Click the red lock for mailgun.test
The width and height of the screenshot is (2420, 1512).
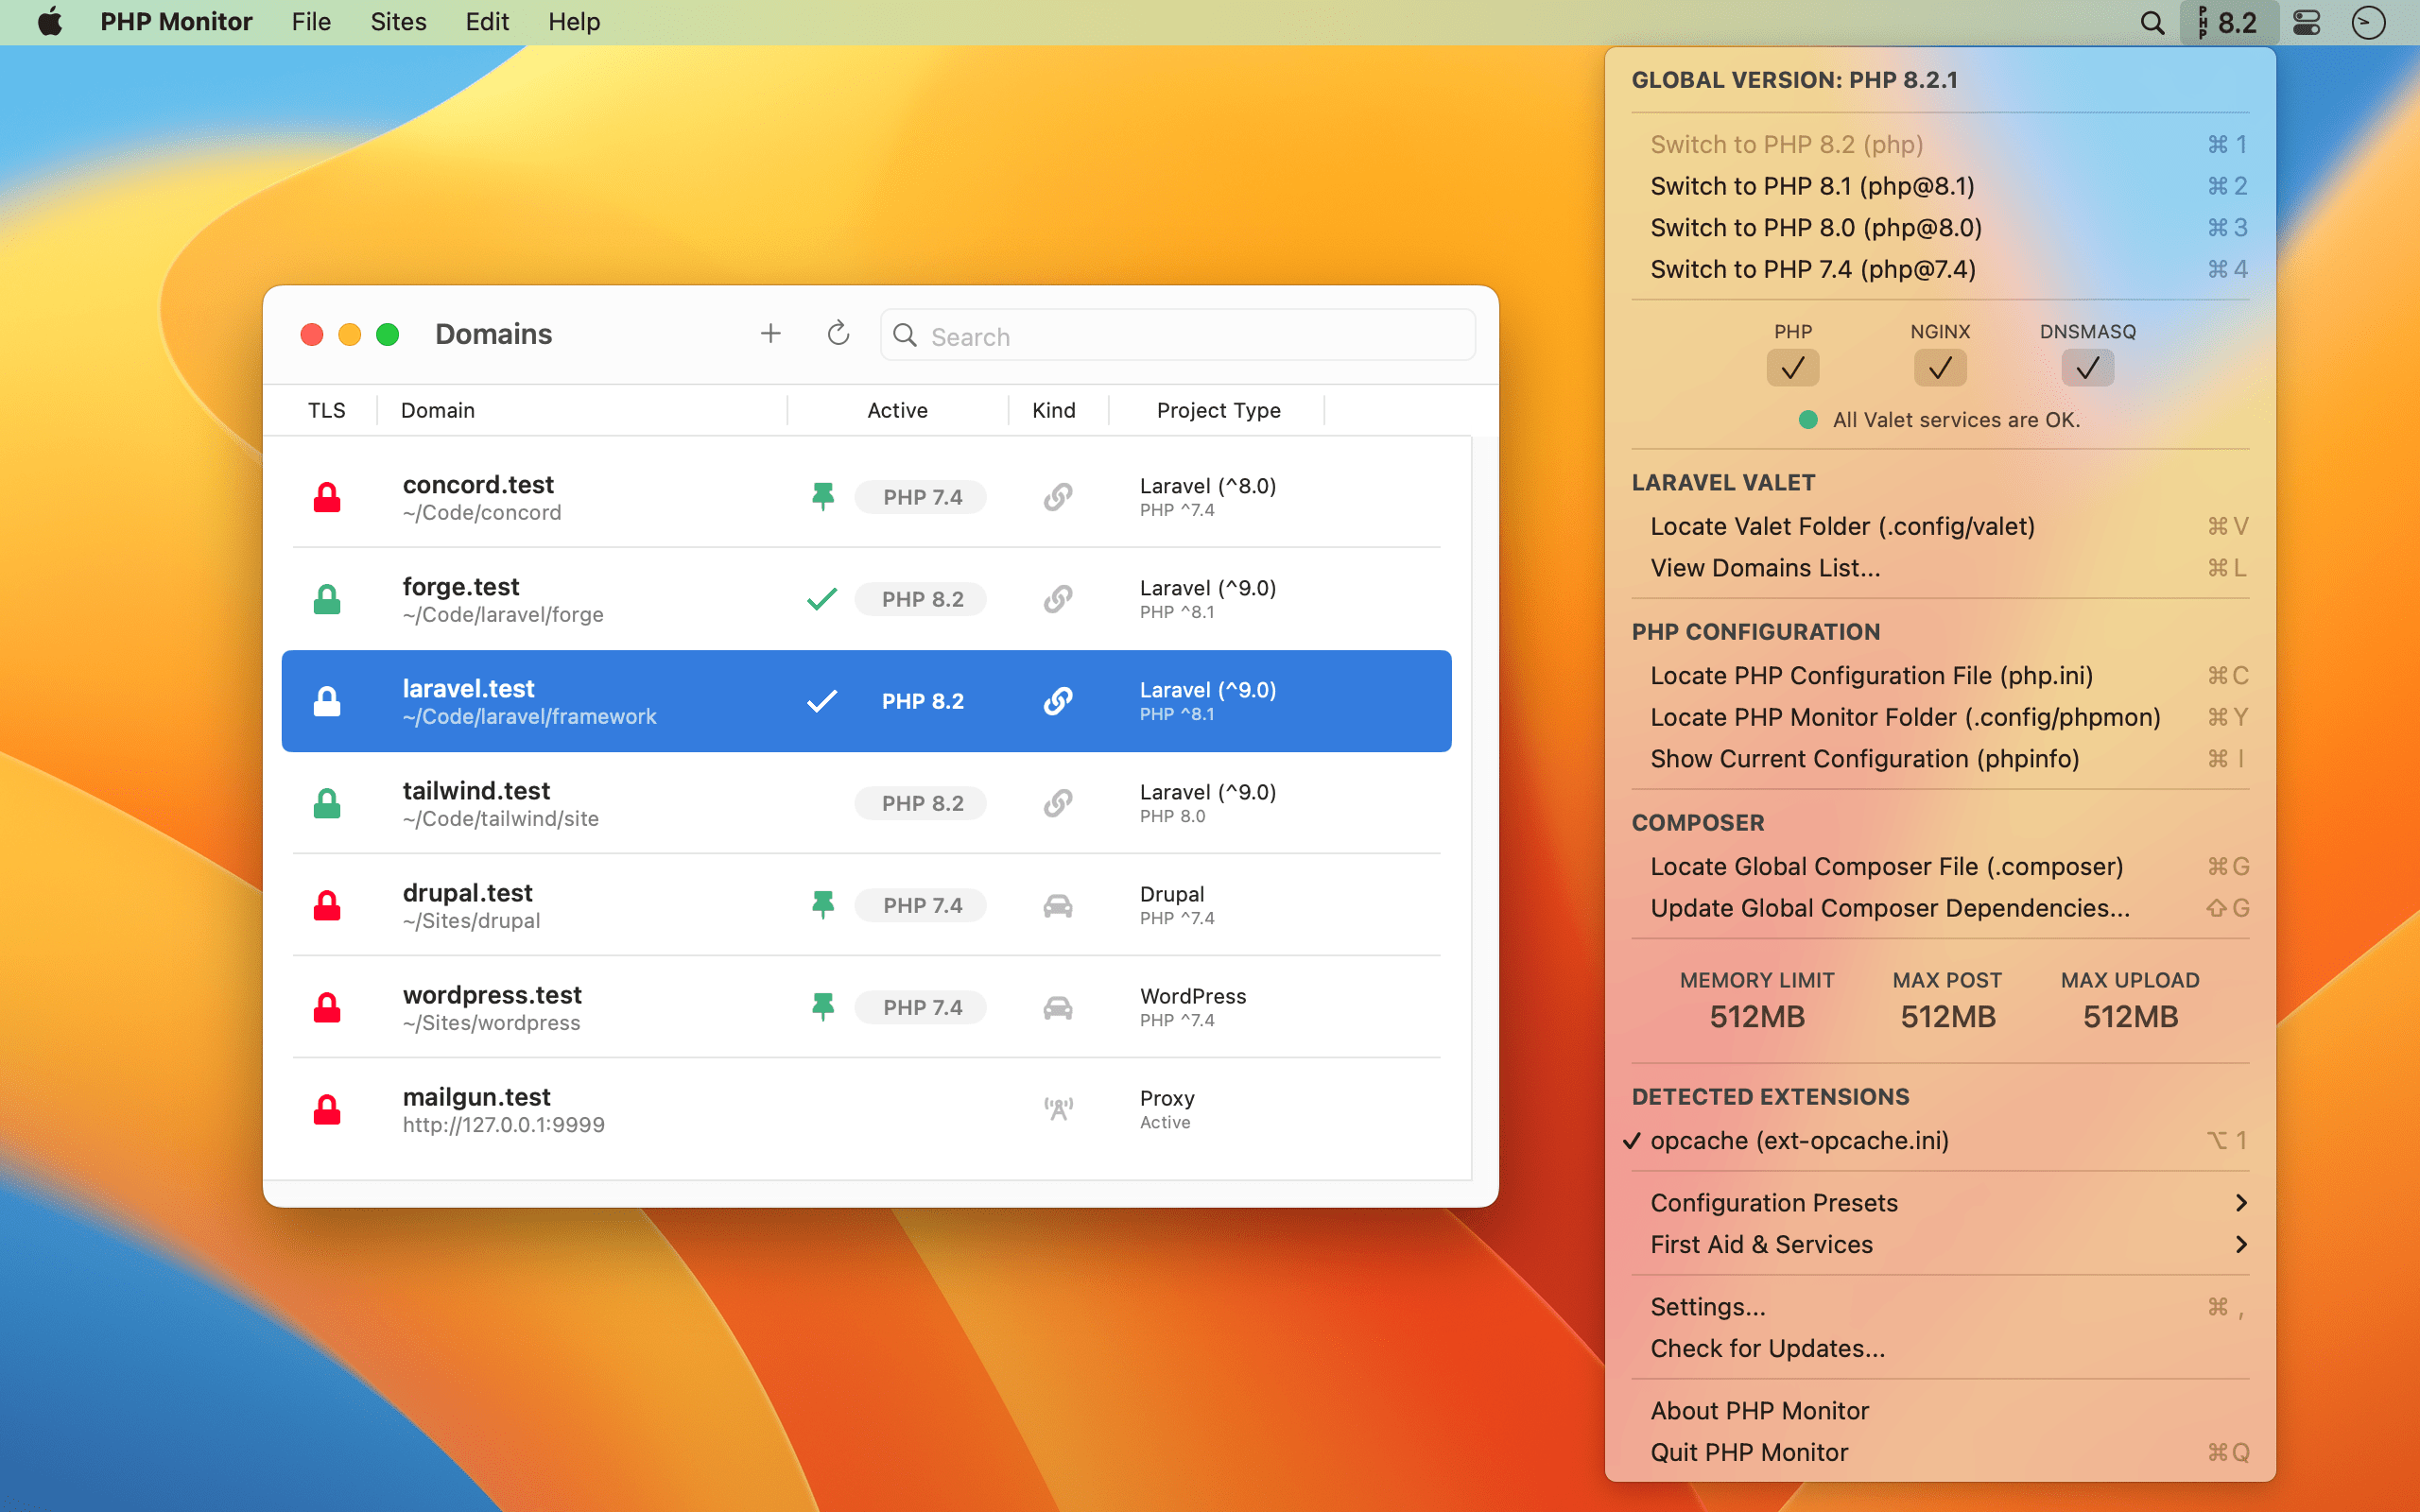[327, 1109]
